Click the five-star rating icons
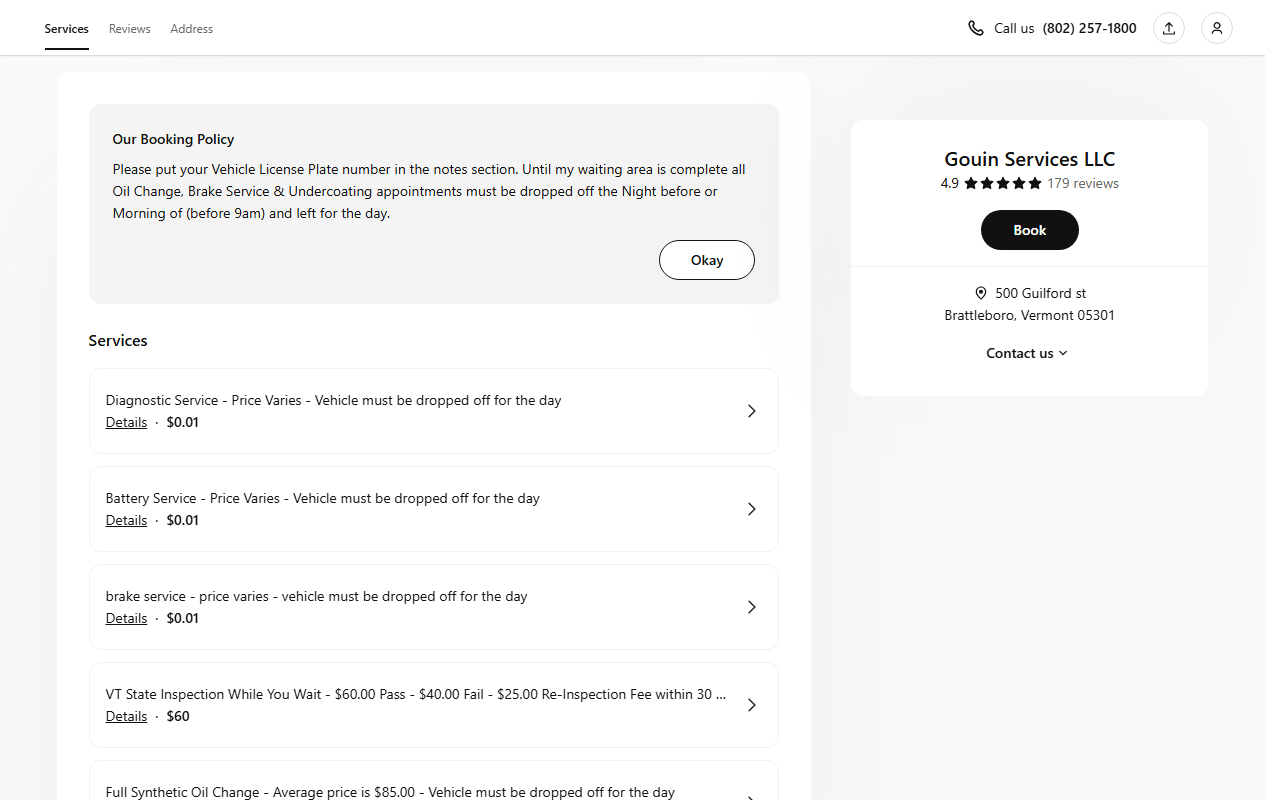 (x=1003, y=183)
